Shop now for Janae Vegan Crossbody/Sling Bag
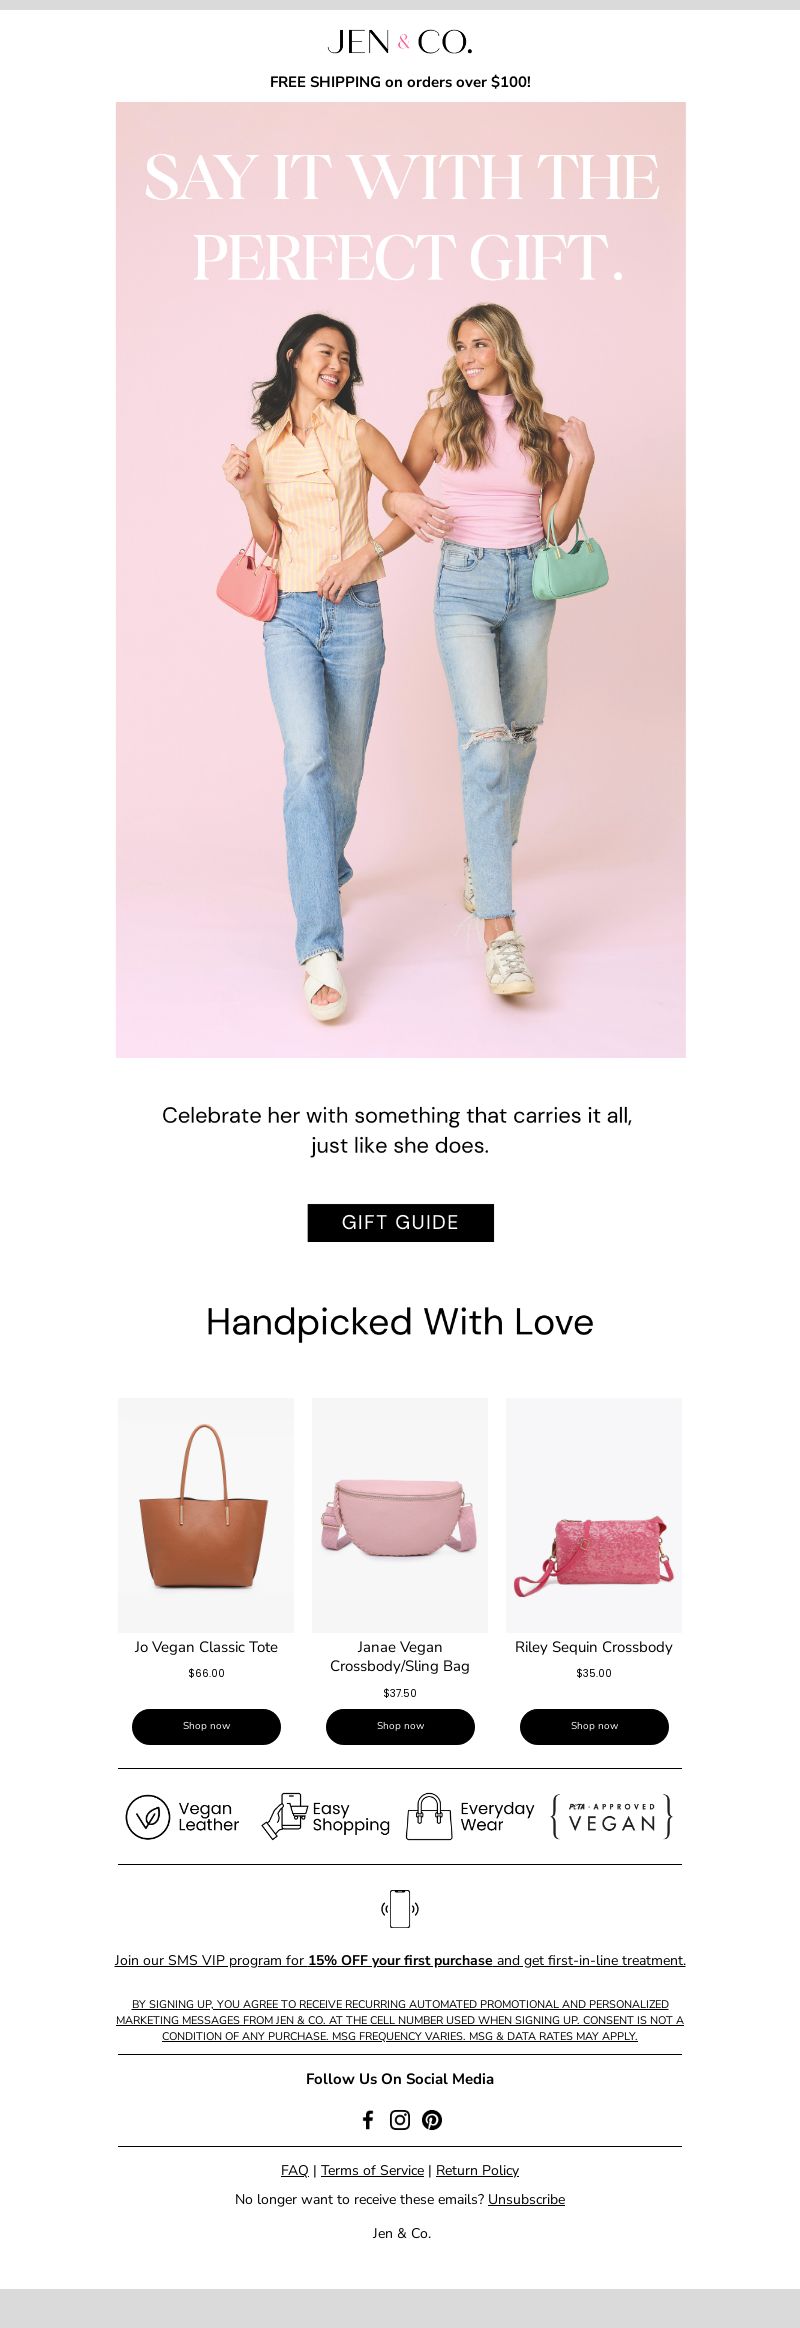This screenshot has width=800, height=2328. (400, 1726)
